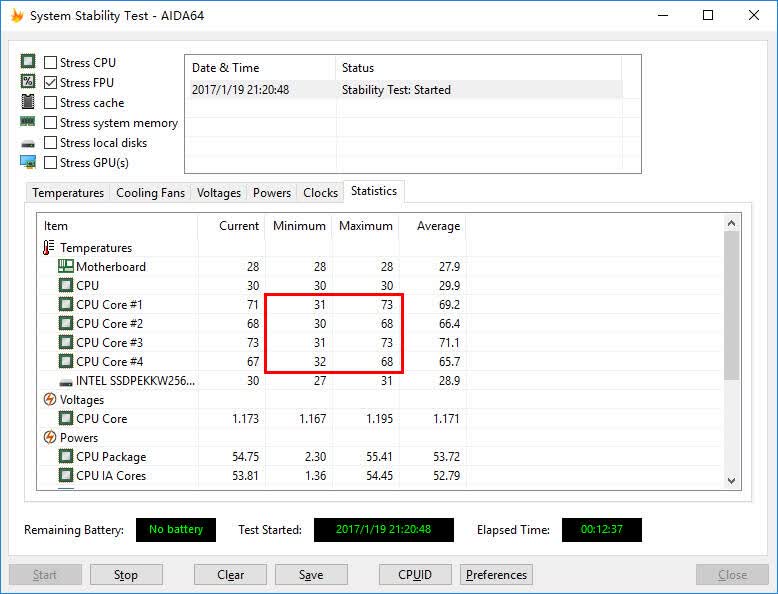
Task: Click the scroll-down arrow of statistics list
Action: 731,480
